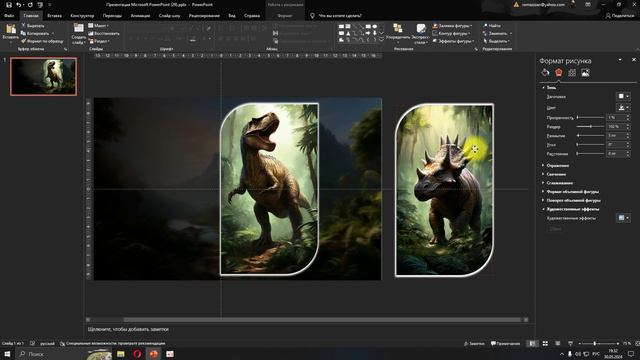This screenshot has height=360, width=640.
Task: Open the Раздел section dropdown
Action: pyautogui.click(x=99, y=41)
